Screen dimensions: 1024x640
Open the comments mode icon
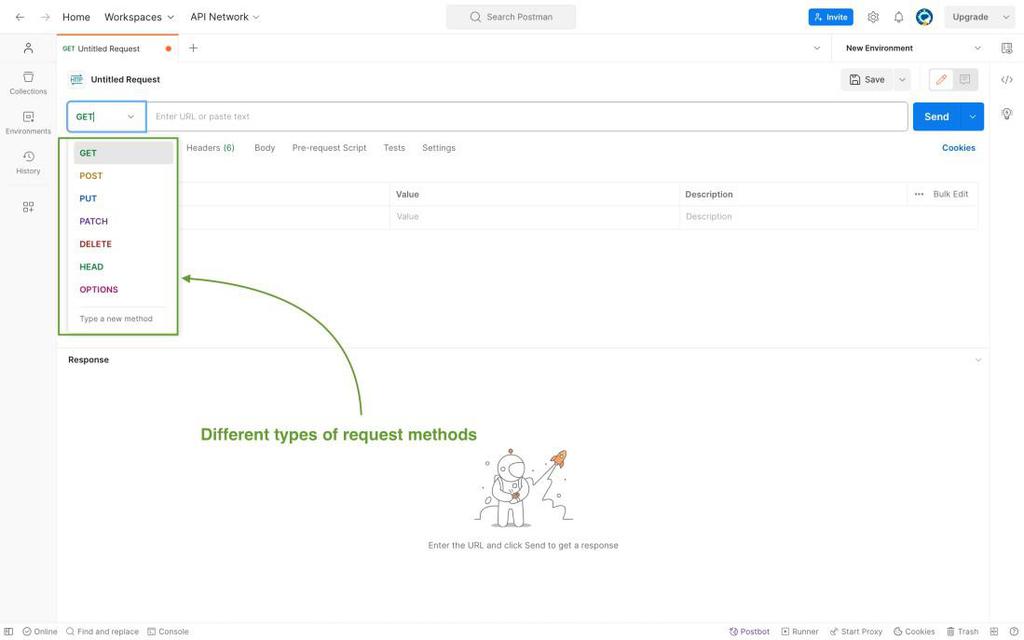point(965,80)
